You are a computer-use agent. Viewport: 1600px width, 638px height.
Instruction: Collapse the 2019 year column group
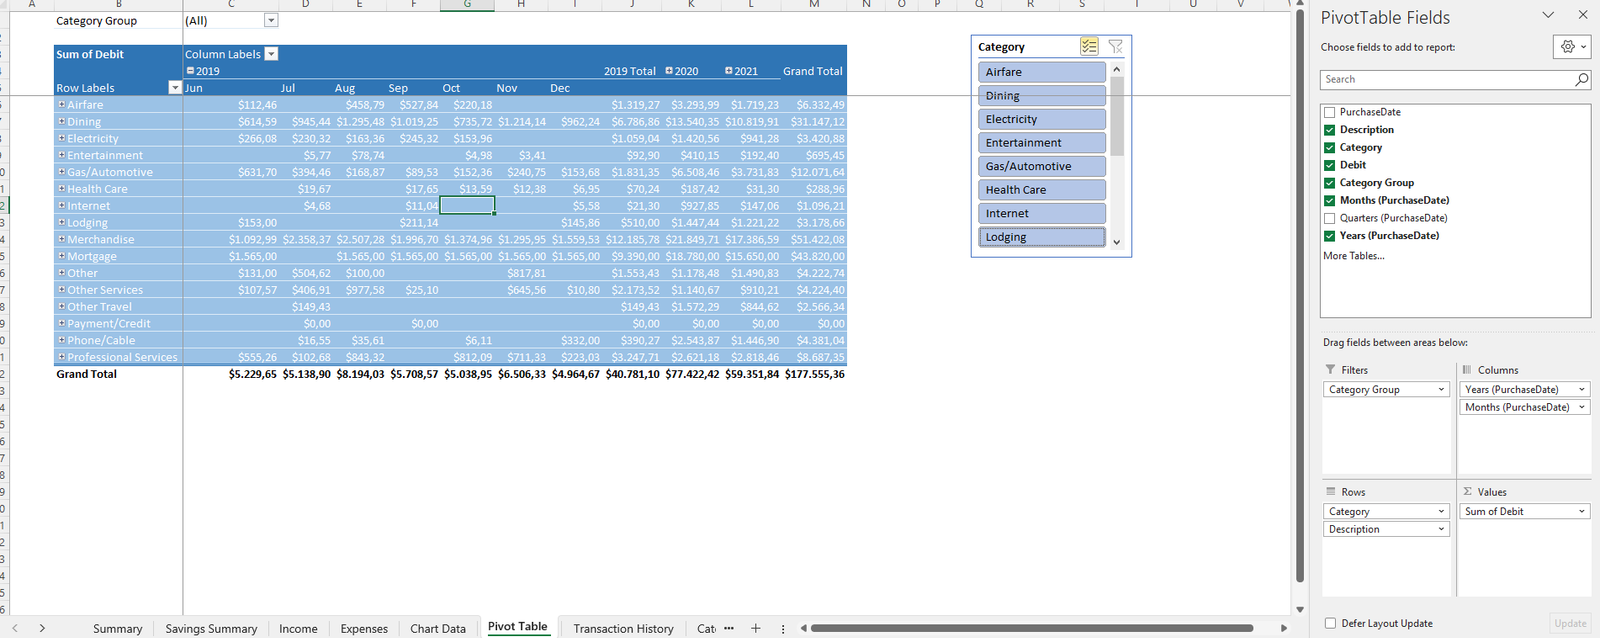point(190,71)
